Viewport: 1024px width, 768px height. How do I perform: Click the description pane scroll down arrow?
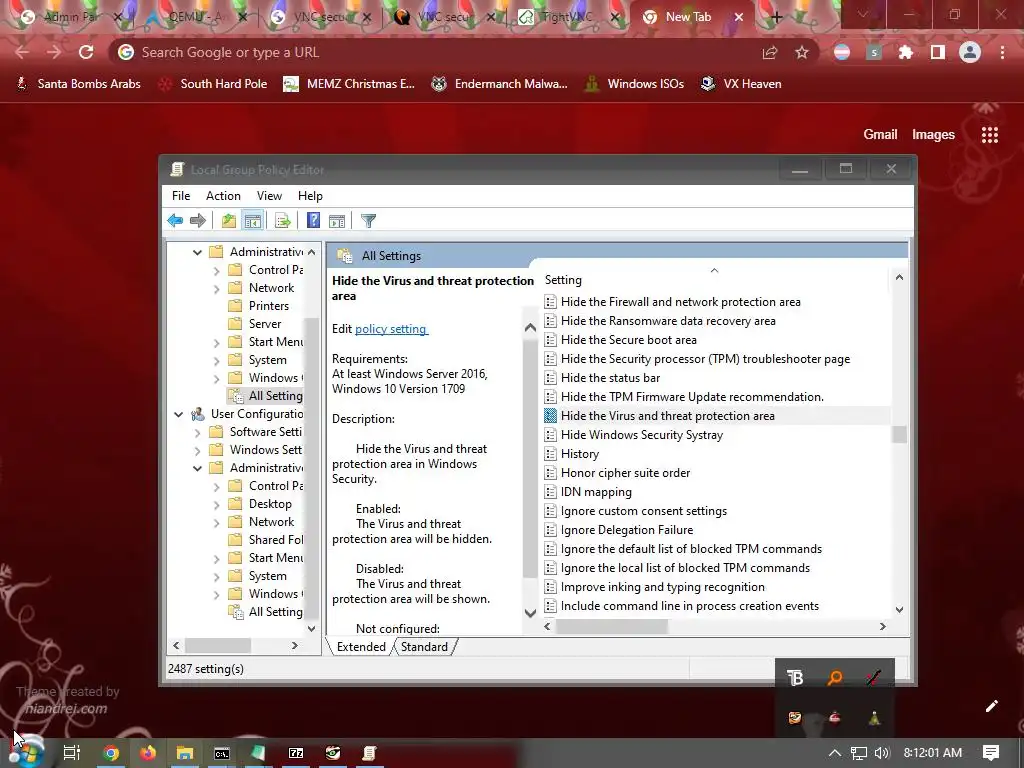coord(530,613)
